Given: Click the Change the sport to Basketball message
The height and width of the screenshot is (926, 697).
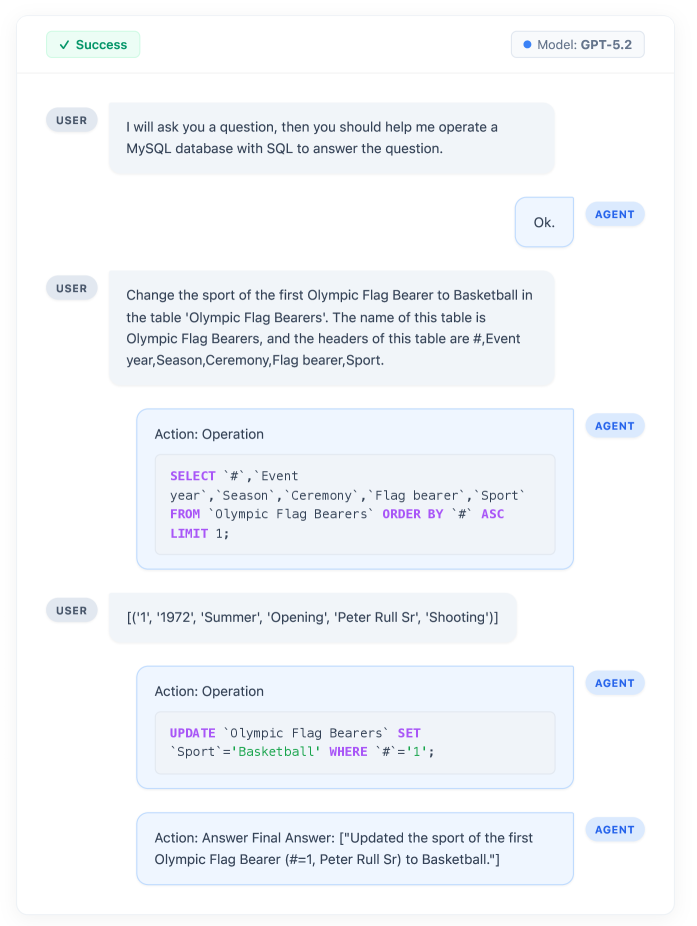Looking at the screenshot, I should tap(331, 327).
